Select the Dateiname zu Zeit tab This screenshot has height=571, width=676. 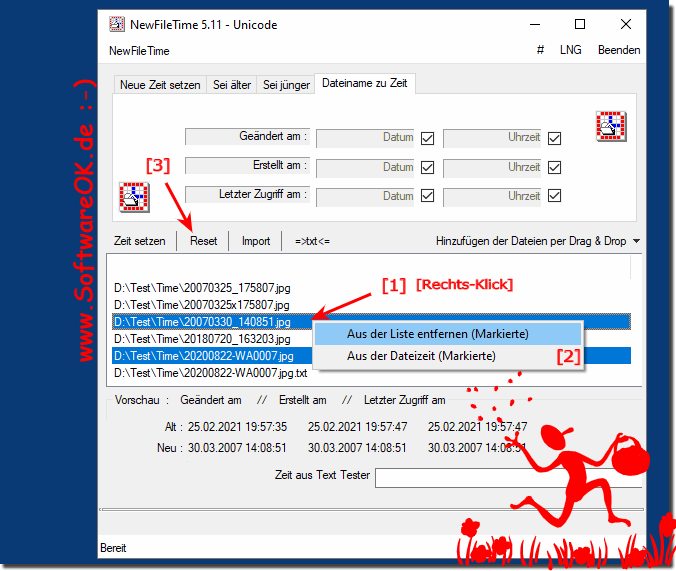tap(365, 83)
